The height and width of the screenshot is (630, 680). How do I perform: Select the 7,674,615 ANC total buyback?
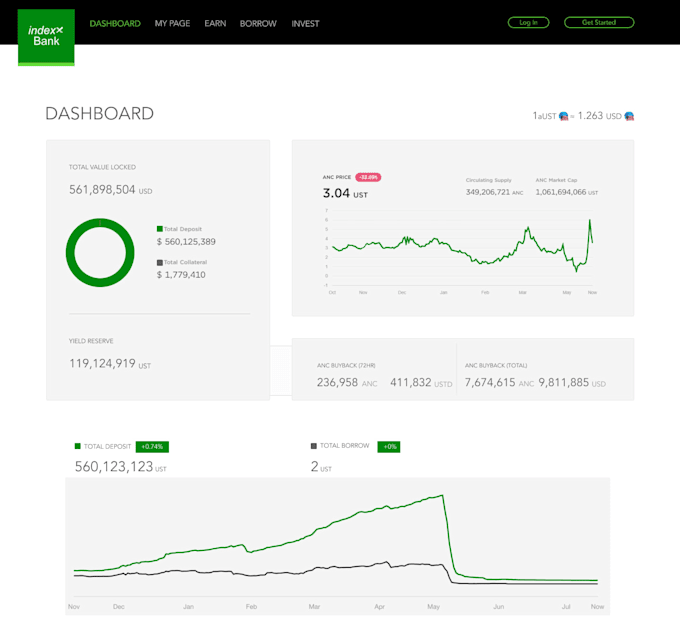pyautogui.click(x=490, y=382)
